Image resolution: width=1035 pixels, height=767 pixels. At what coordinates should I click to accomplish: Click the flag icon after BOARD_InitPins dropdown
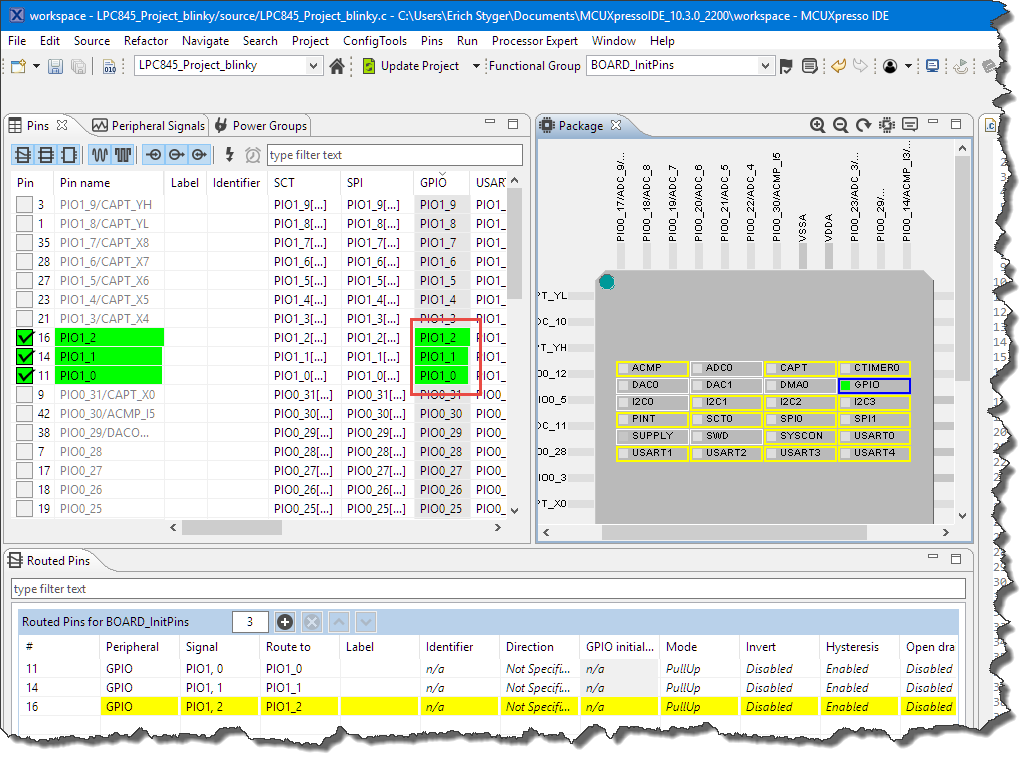(786, 66)
